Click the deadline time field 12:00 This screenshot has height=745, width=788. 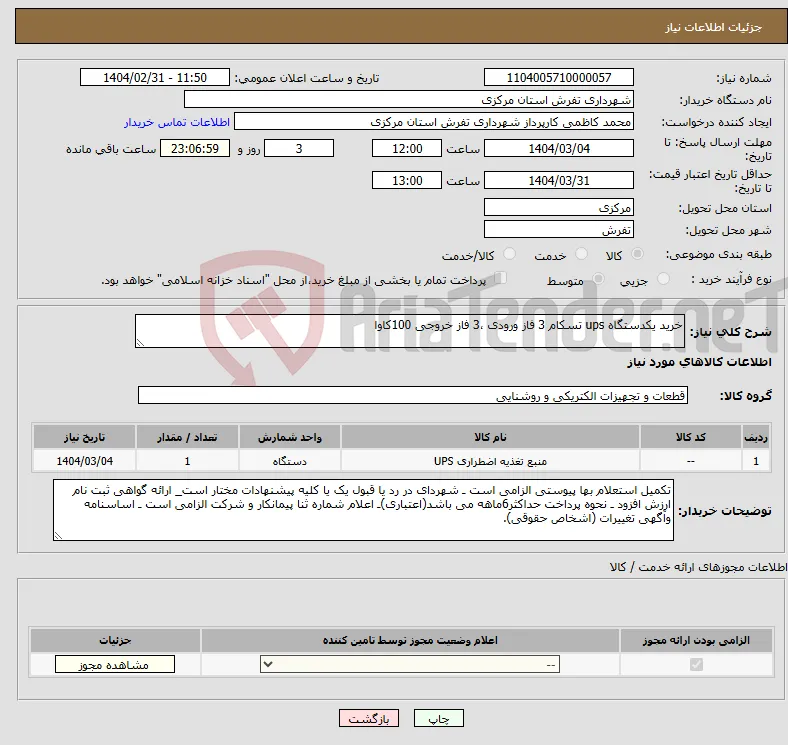[407, 148]
